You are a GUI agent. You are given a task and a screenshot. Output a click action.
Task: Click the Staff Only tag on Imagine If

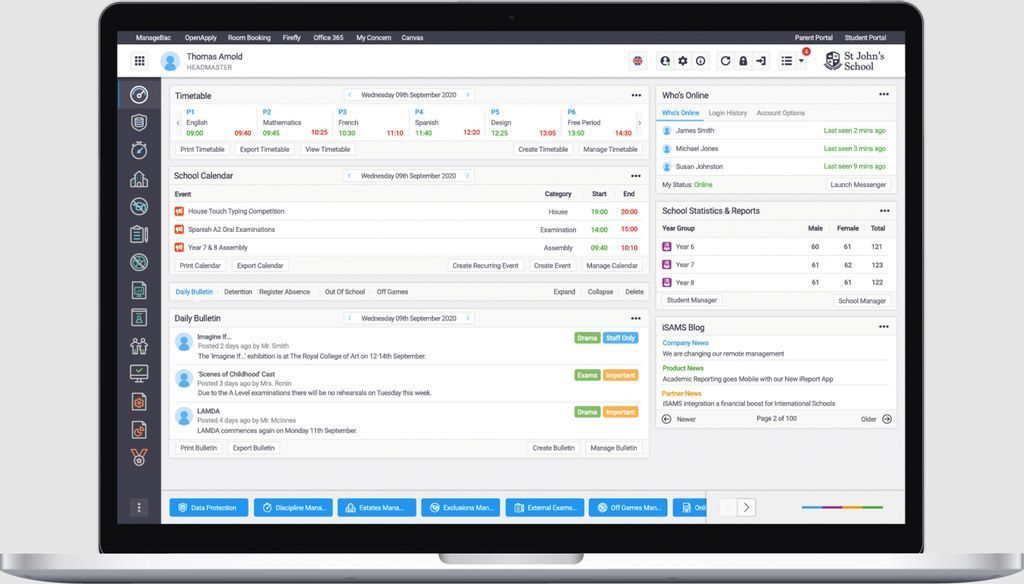[620, 338]
